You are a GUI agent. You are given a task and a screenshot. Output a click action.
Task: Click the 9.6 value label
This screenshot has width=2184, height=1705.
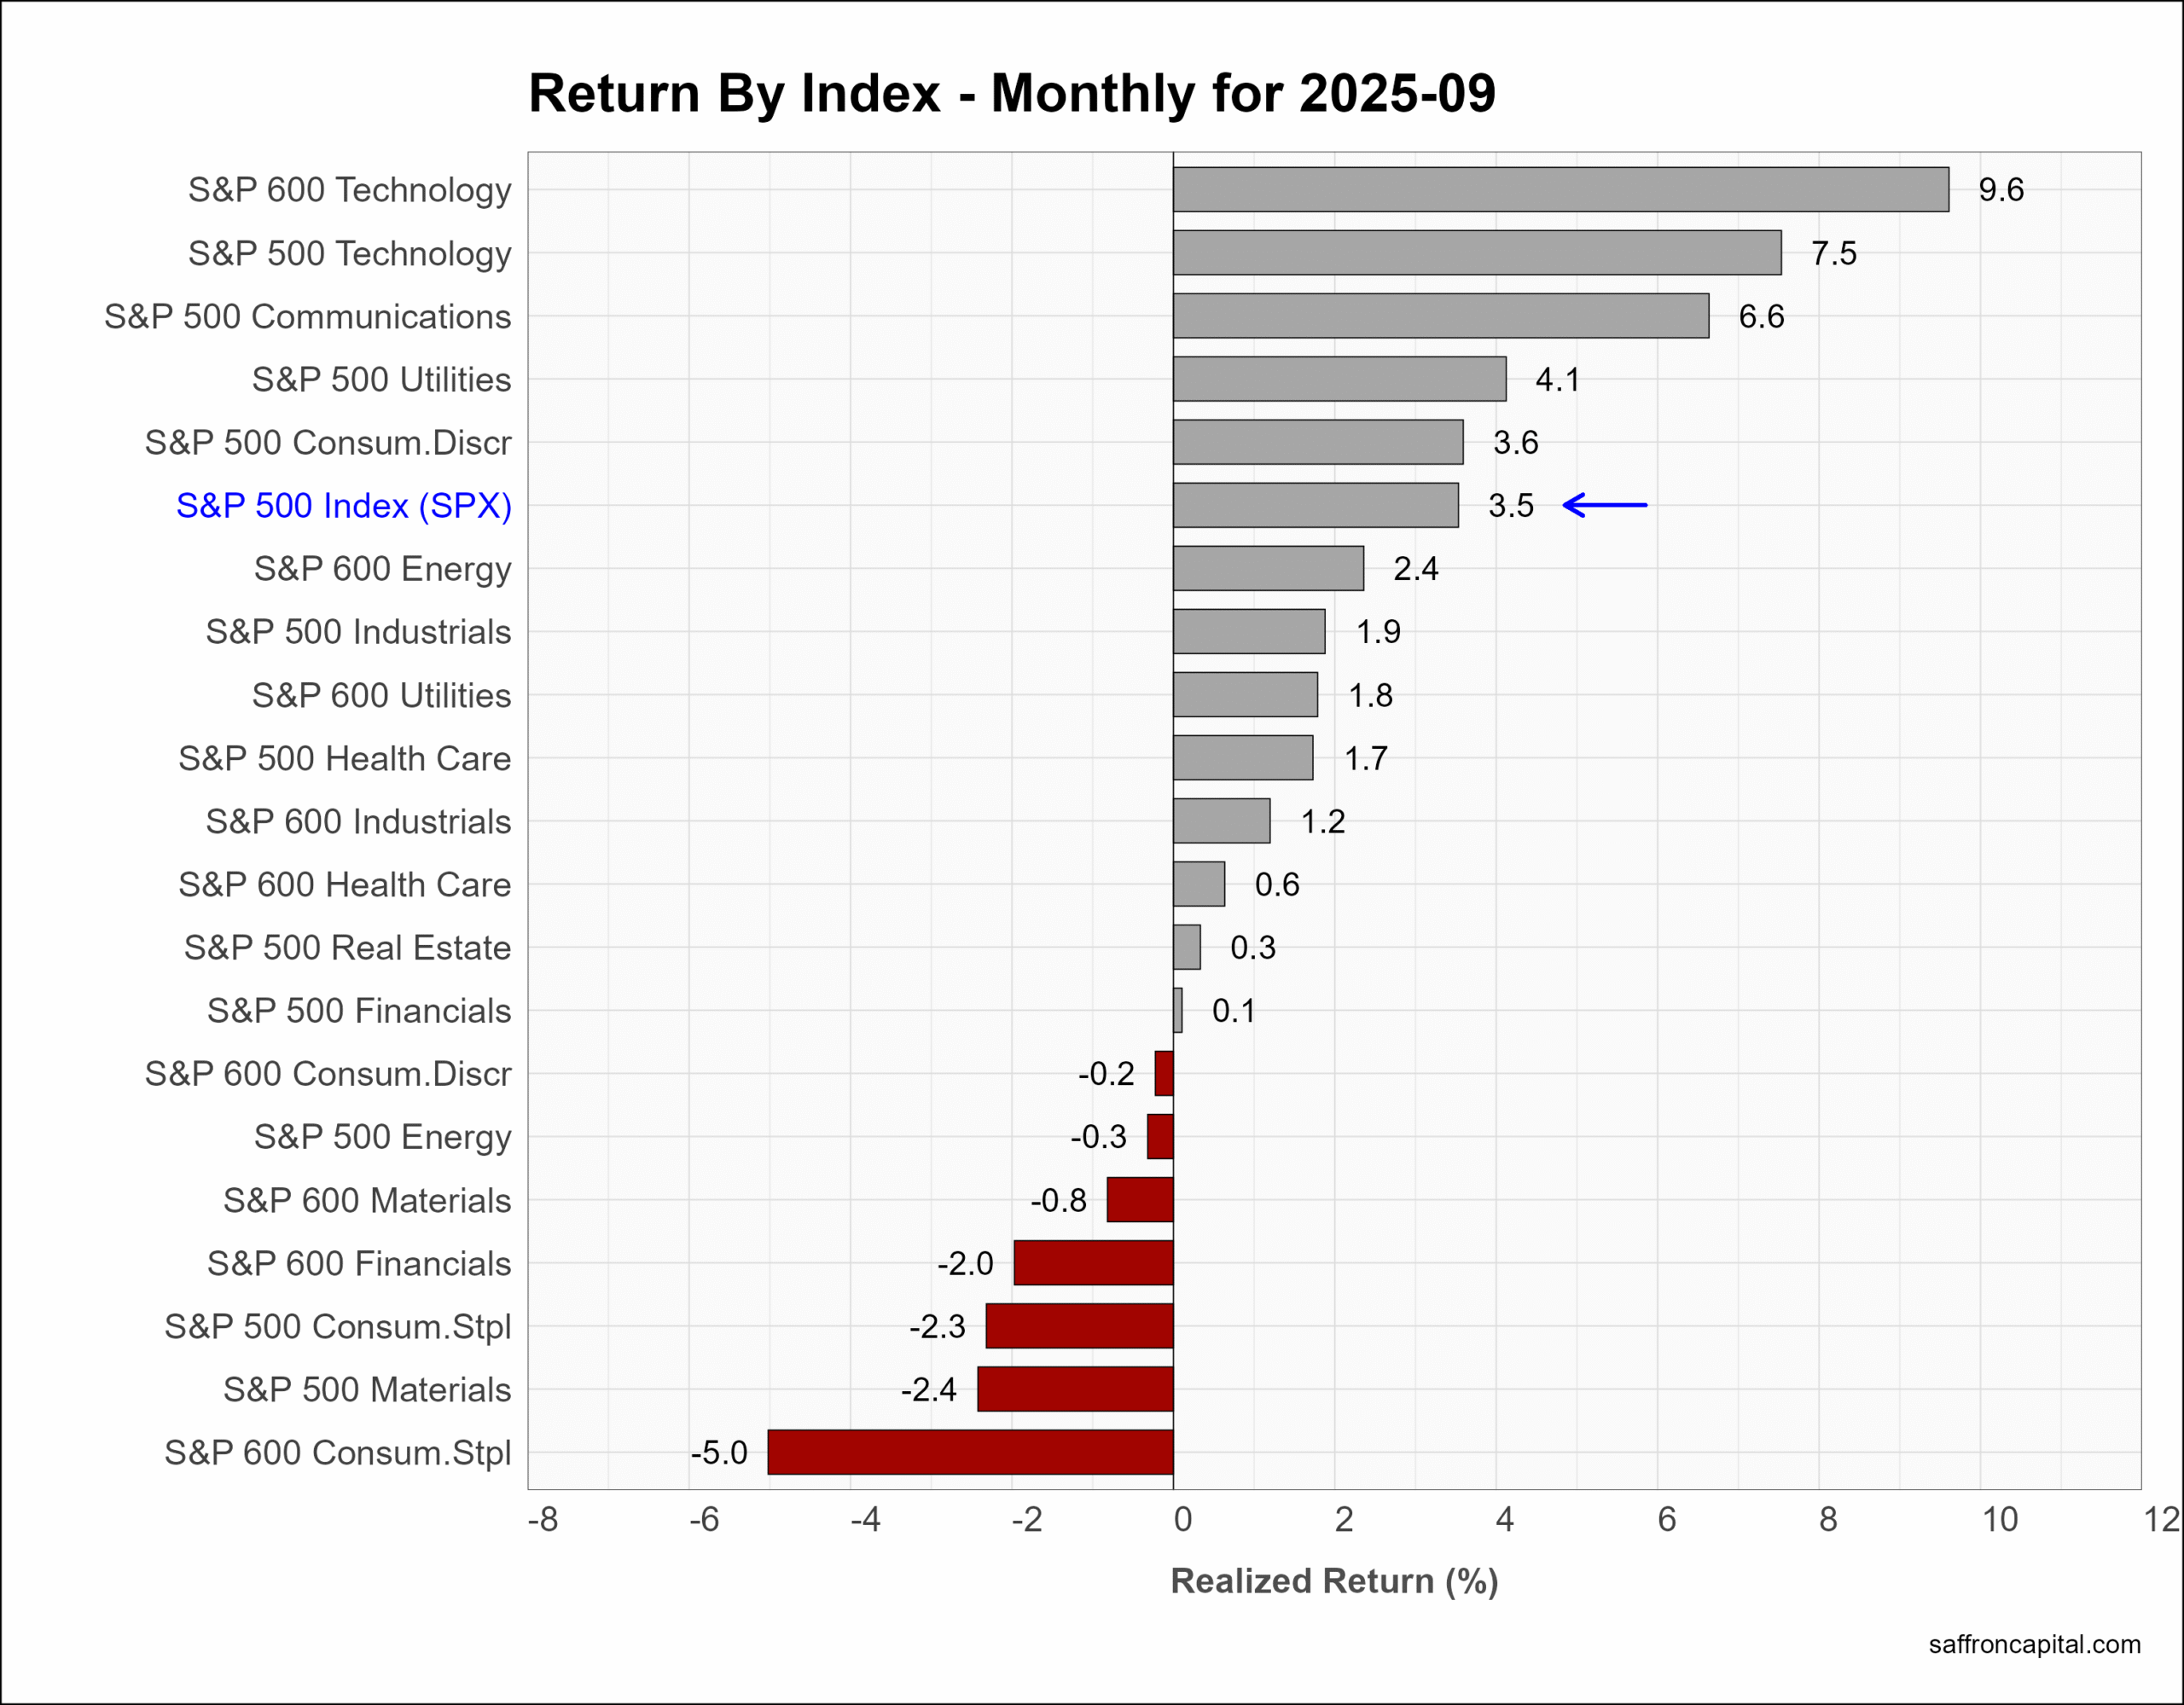[x=2000, y=189]
